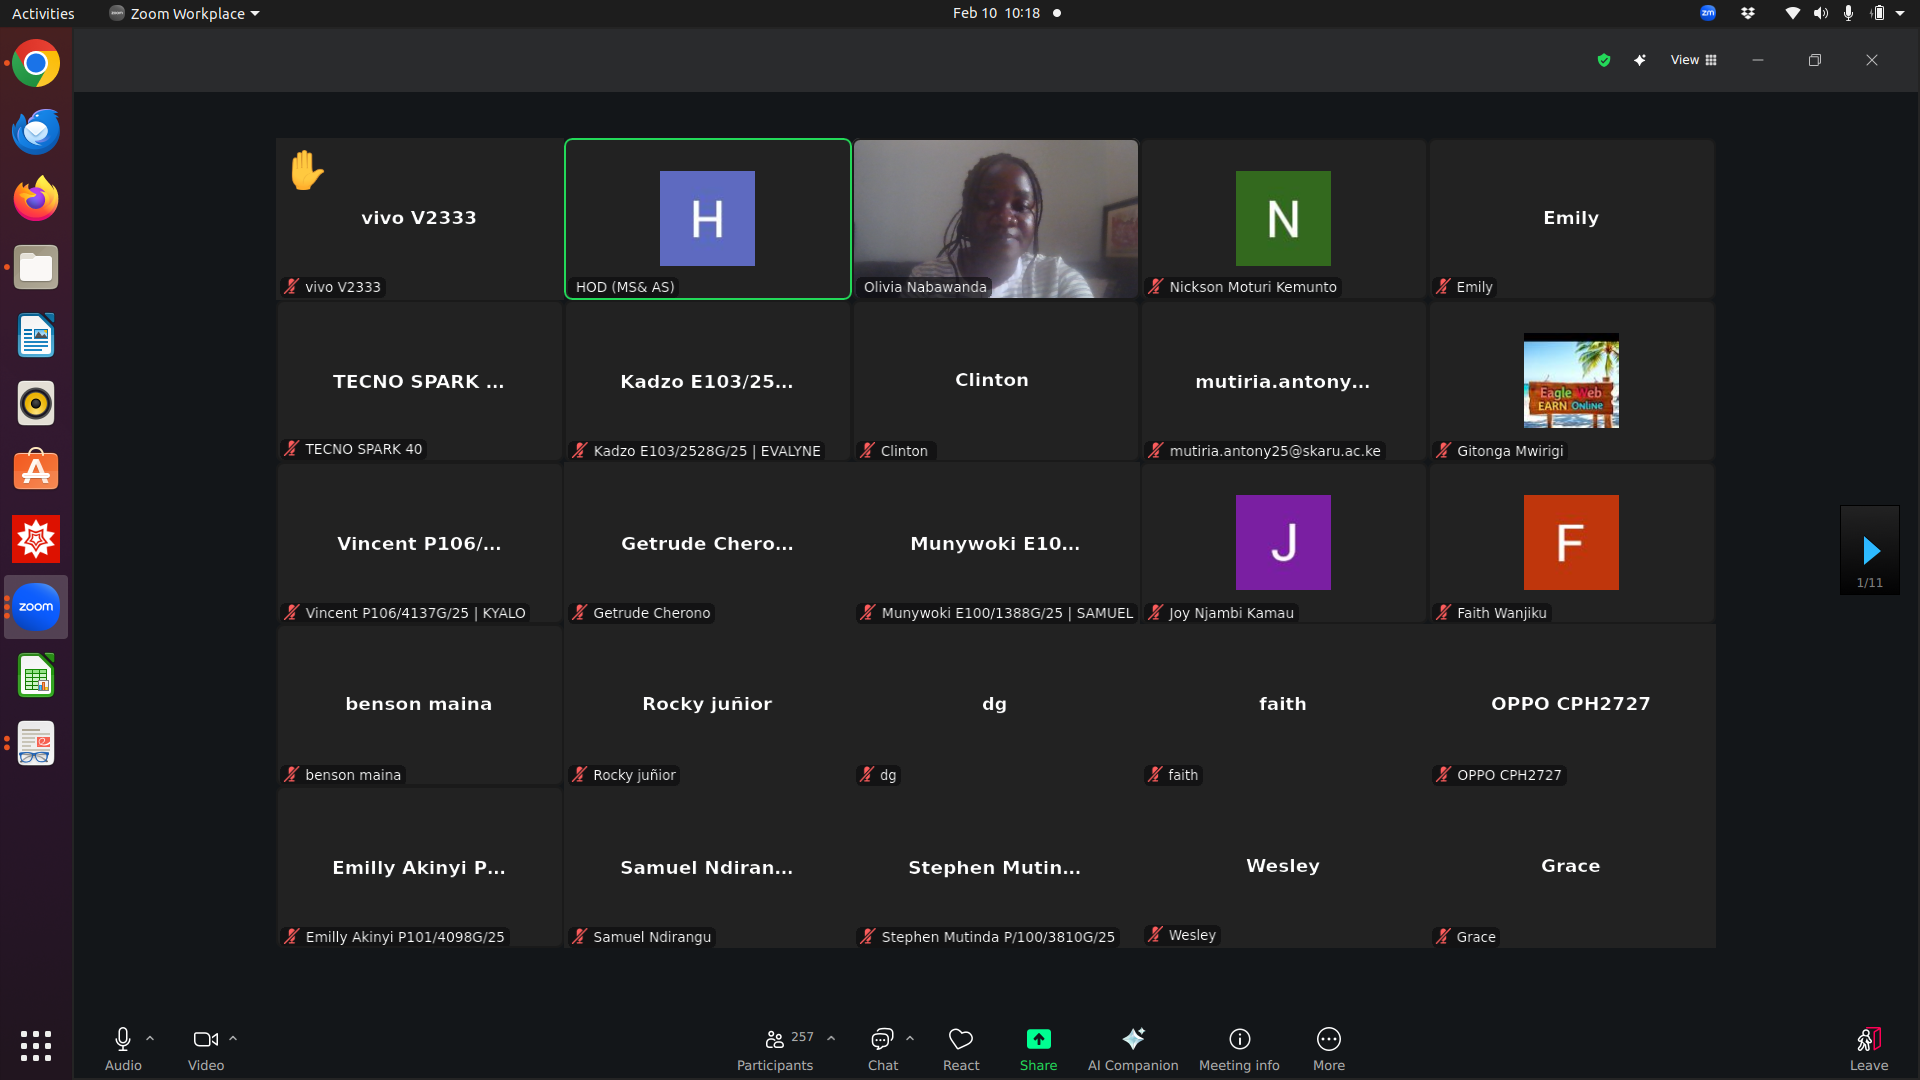
Task: Expand the Chat options caret
Action: 910,1039
